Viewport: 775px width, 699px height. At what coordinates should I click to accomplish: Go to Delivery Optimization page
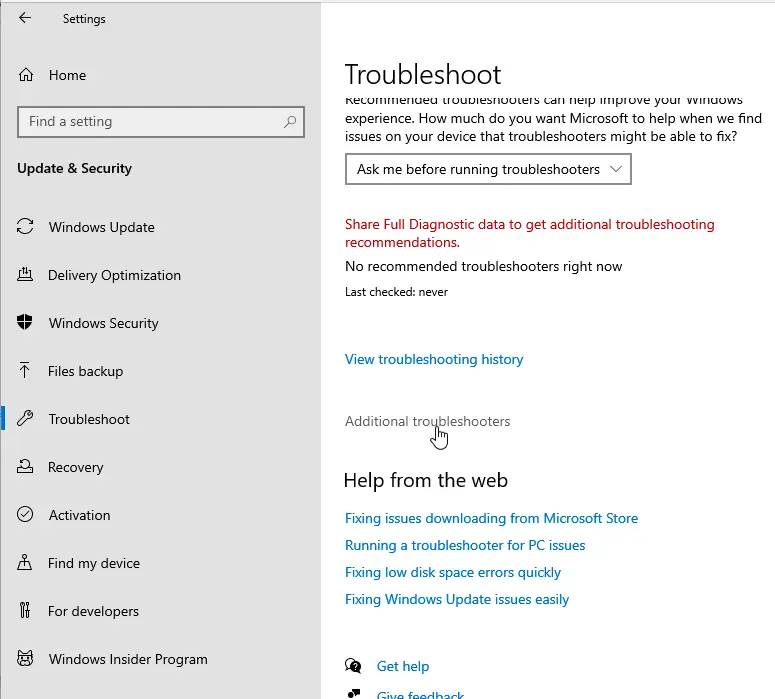[x=114, y=275]
